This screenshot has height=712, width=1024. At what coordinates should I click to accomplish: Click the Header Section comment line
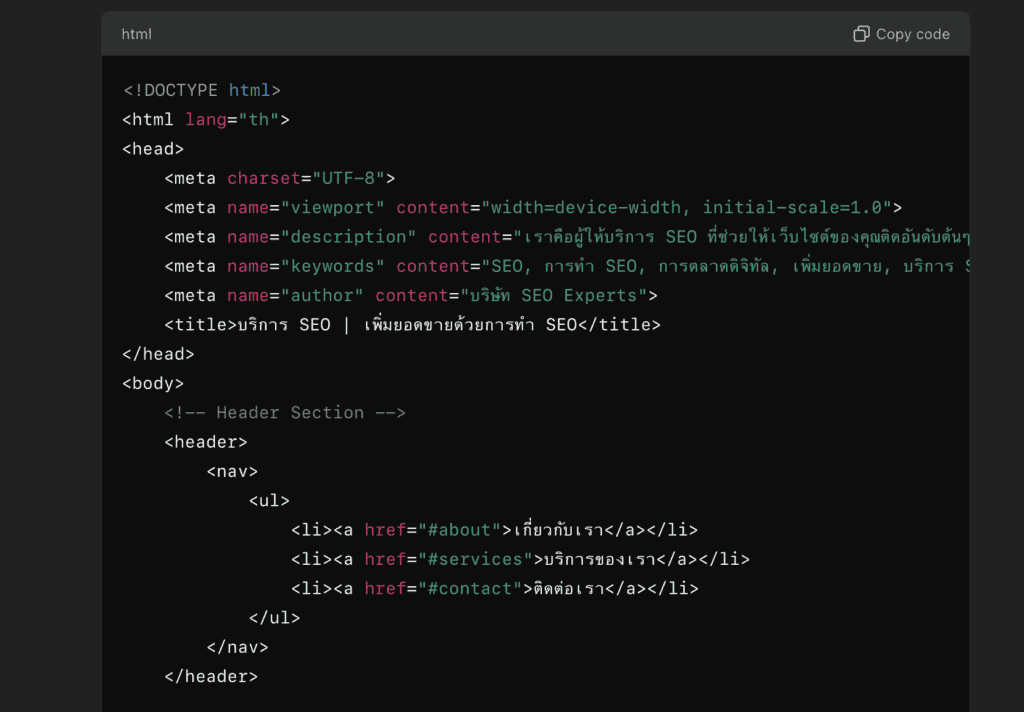[285, 413]
